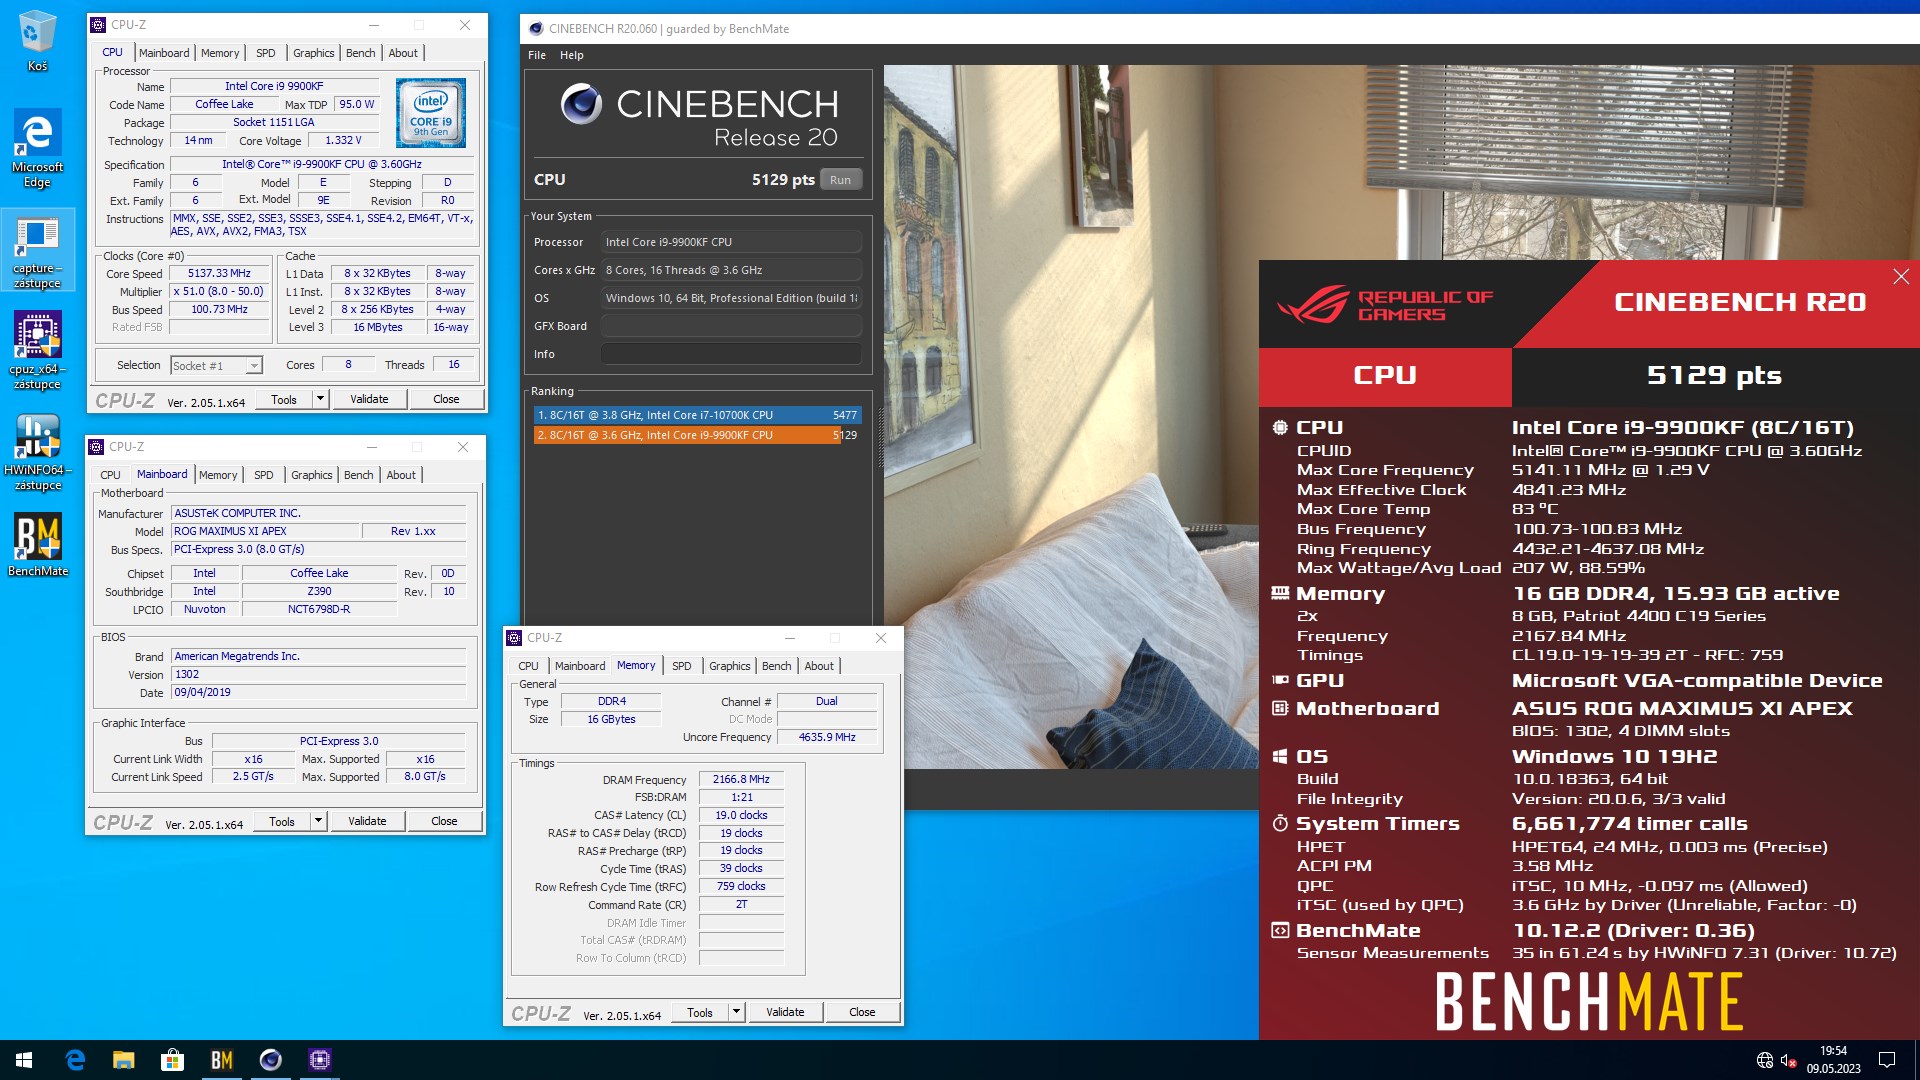Click Validate in Mainboard window
Viewport: 1920px width, 1080px height.
[367, 821]
